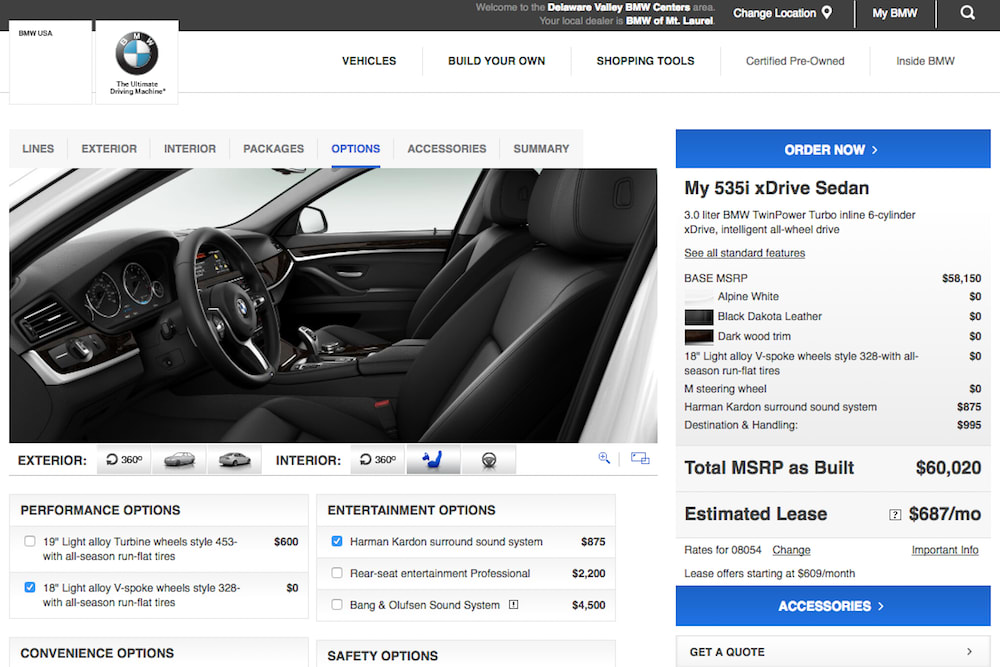Screen dimensions: 1000x667
Task: Check Bang & Olufsen Sound System
Action: (x=337, y=605)
